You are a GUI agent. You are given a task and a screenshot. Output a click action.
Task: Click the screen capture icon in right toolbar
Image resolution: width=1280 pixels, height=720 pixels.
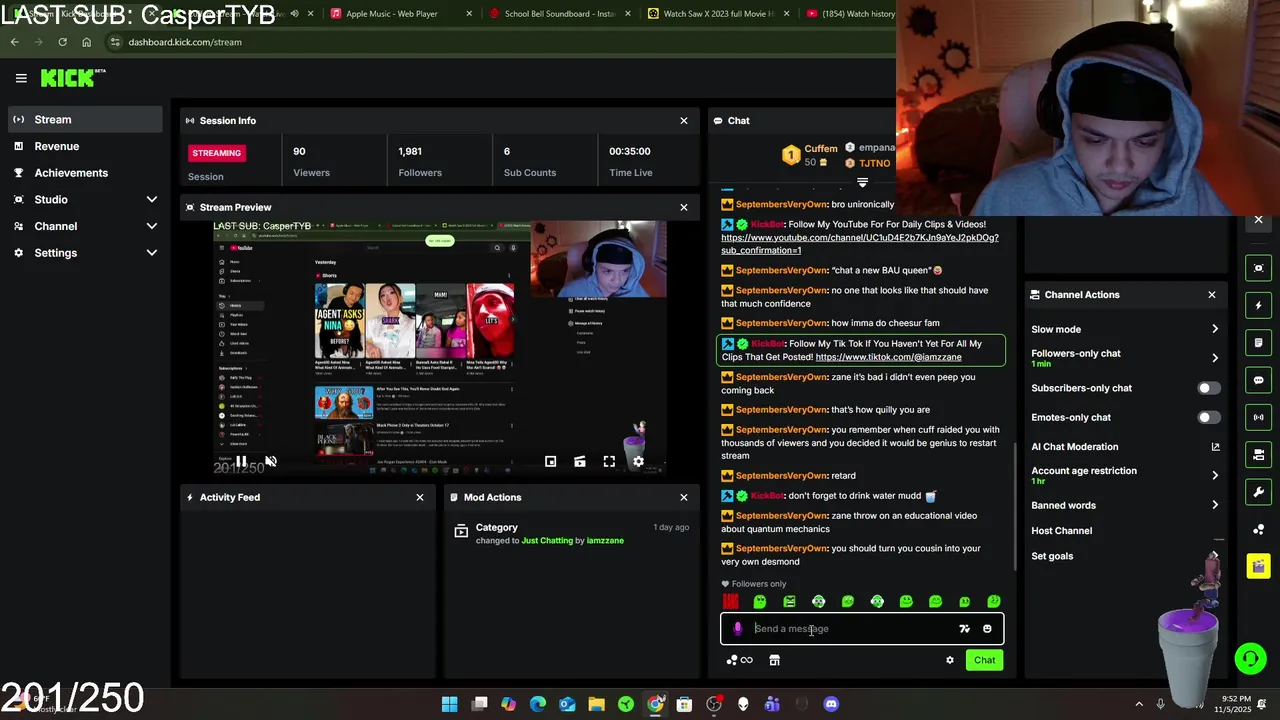pyautogui.click(x=1259, y=268)
